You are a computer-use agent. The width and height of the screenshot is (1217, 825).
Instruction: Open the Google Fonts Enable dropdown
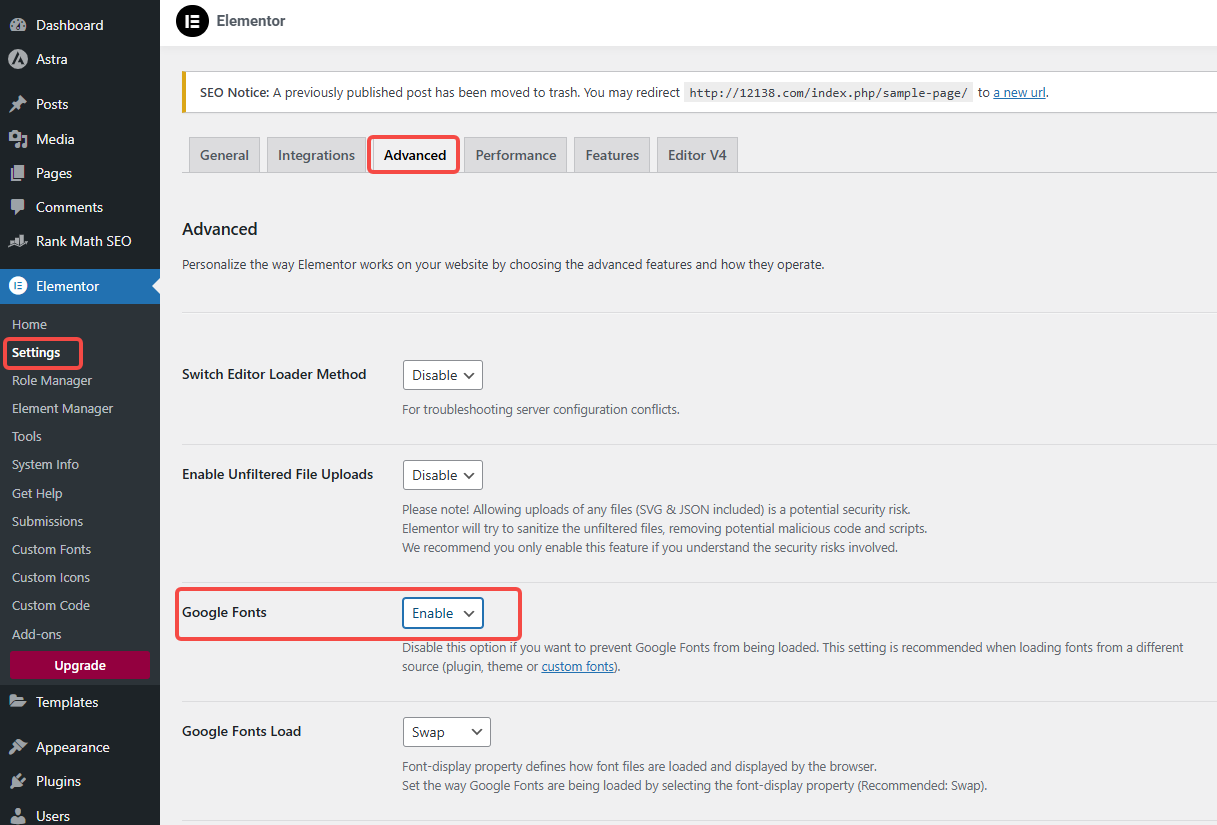coord(442,613)
